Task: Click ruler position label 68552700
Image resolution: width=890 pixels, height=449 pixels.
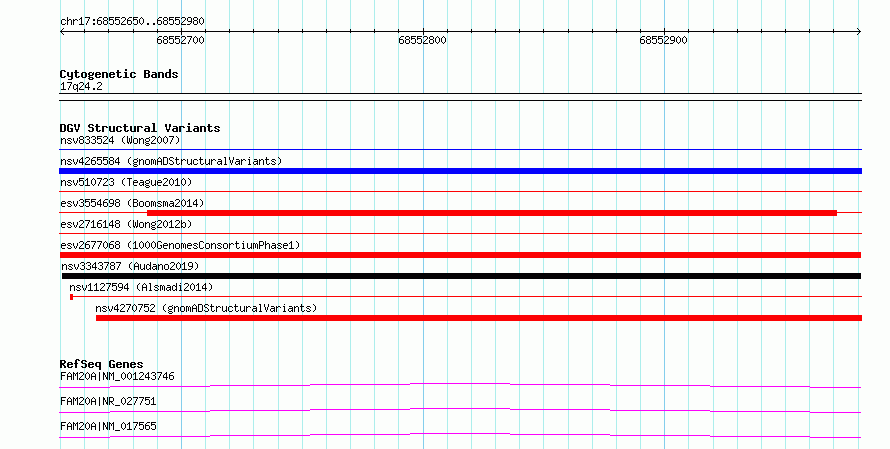Action: pos(180,40)
